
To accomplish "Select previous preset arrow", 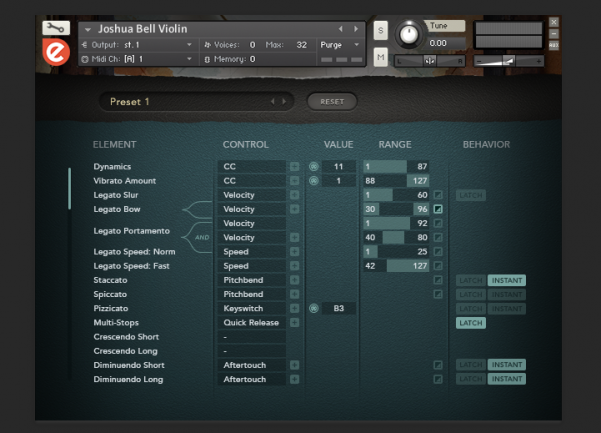I will (x=273, y=102).
